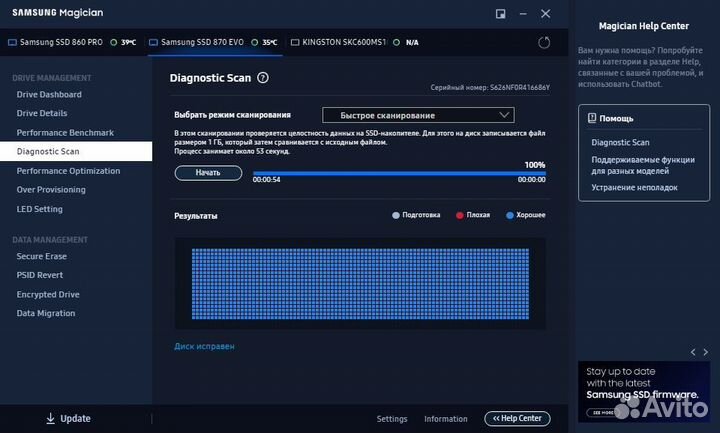720x433 pixels.
Task: Click the Update button
Action: pos(68,418)
